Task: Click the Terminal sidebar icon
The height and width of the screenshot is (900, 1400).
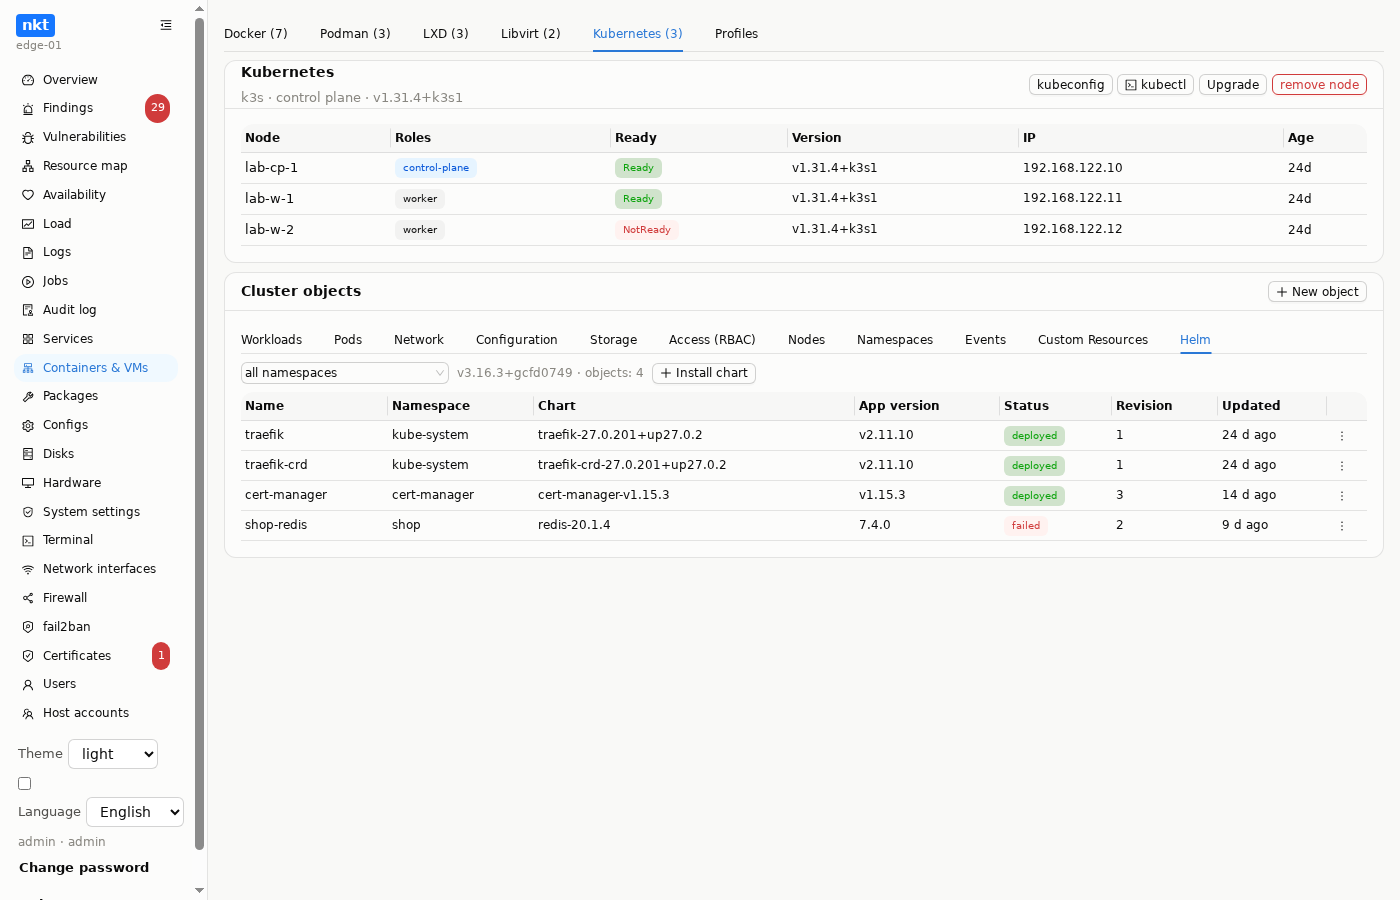Action: coord(28,540)
